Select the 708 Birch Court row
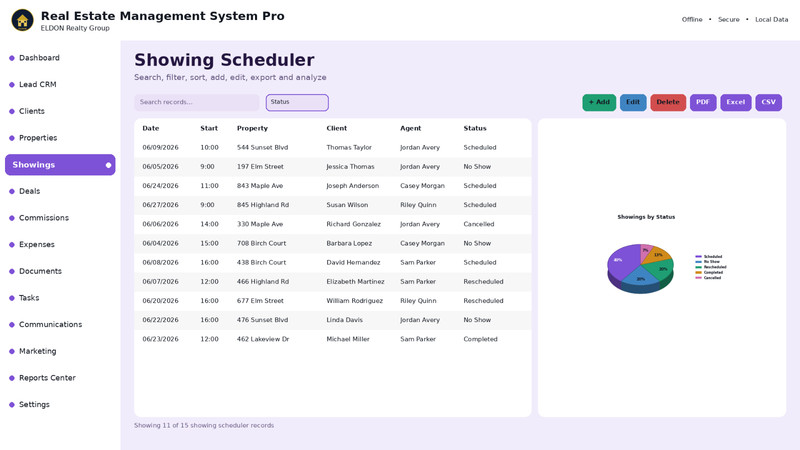Viewport: 800px width, 450px height. (333, 243)
